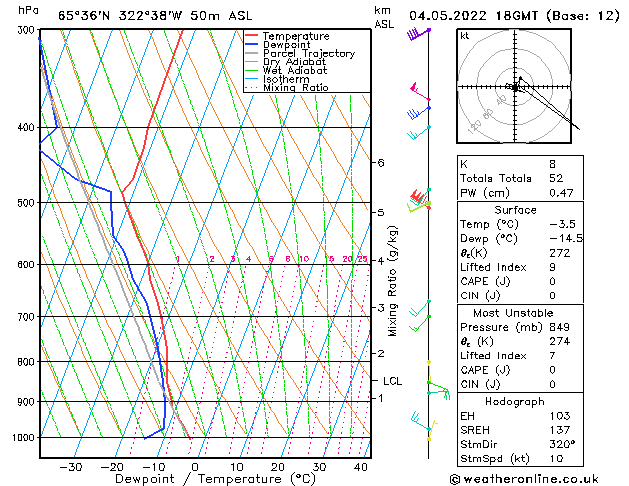Screen dimensions: 629x486
Task: Click the hodograph center point
Action: [x=516, y=87]
